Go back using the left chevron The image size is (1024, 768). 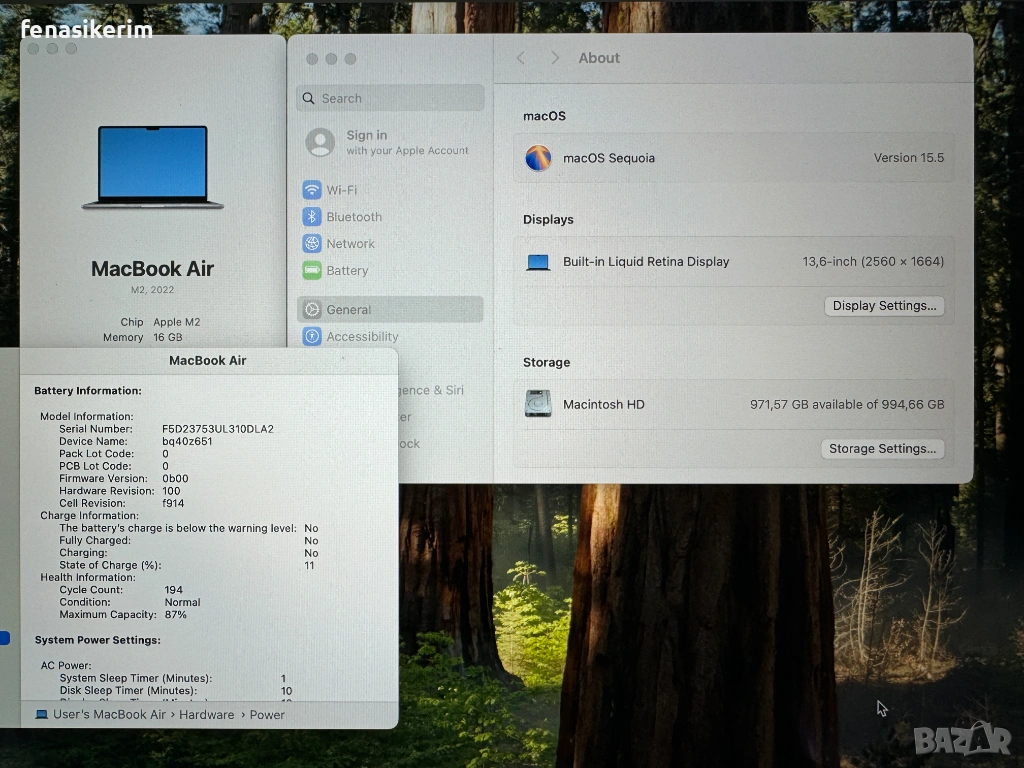pos(520,58)
